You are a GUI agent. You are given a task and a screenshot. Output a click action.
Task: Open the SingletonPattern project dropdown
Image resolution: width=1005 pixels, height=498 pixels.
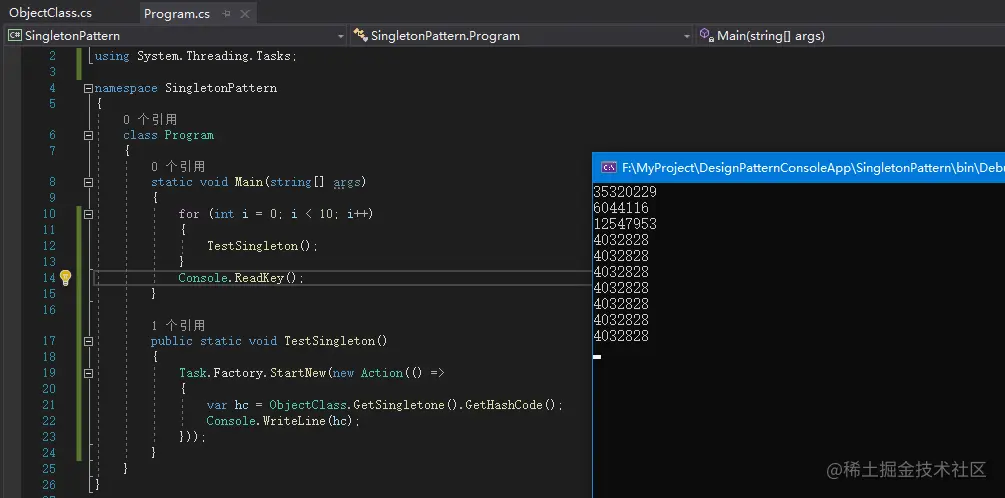click(341, 37)
